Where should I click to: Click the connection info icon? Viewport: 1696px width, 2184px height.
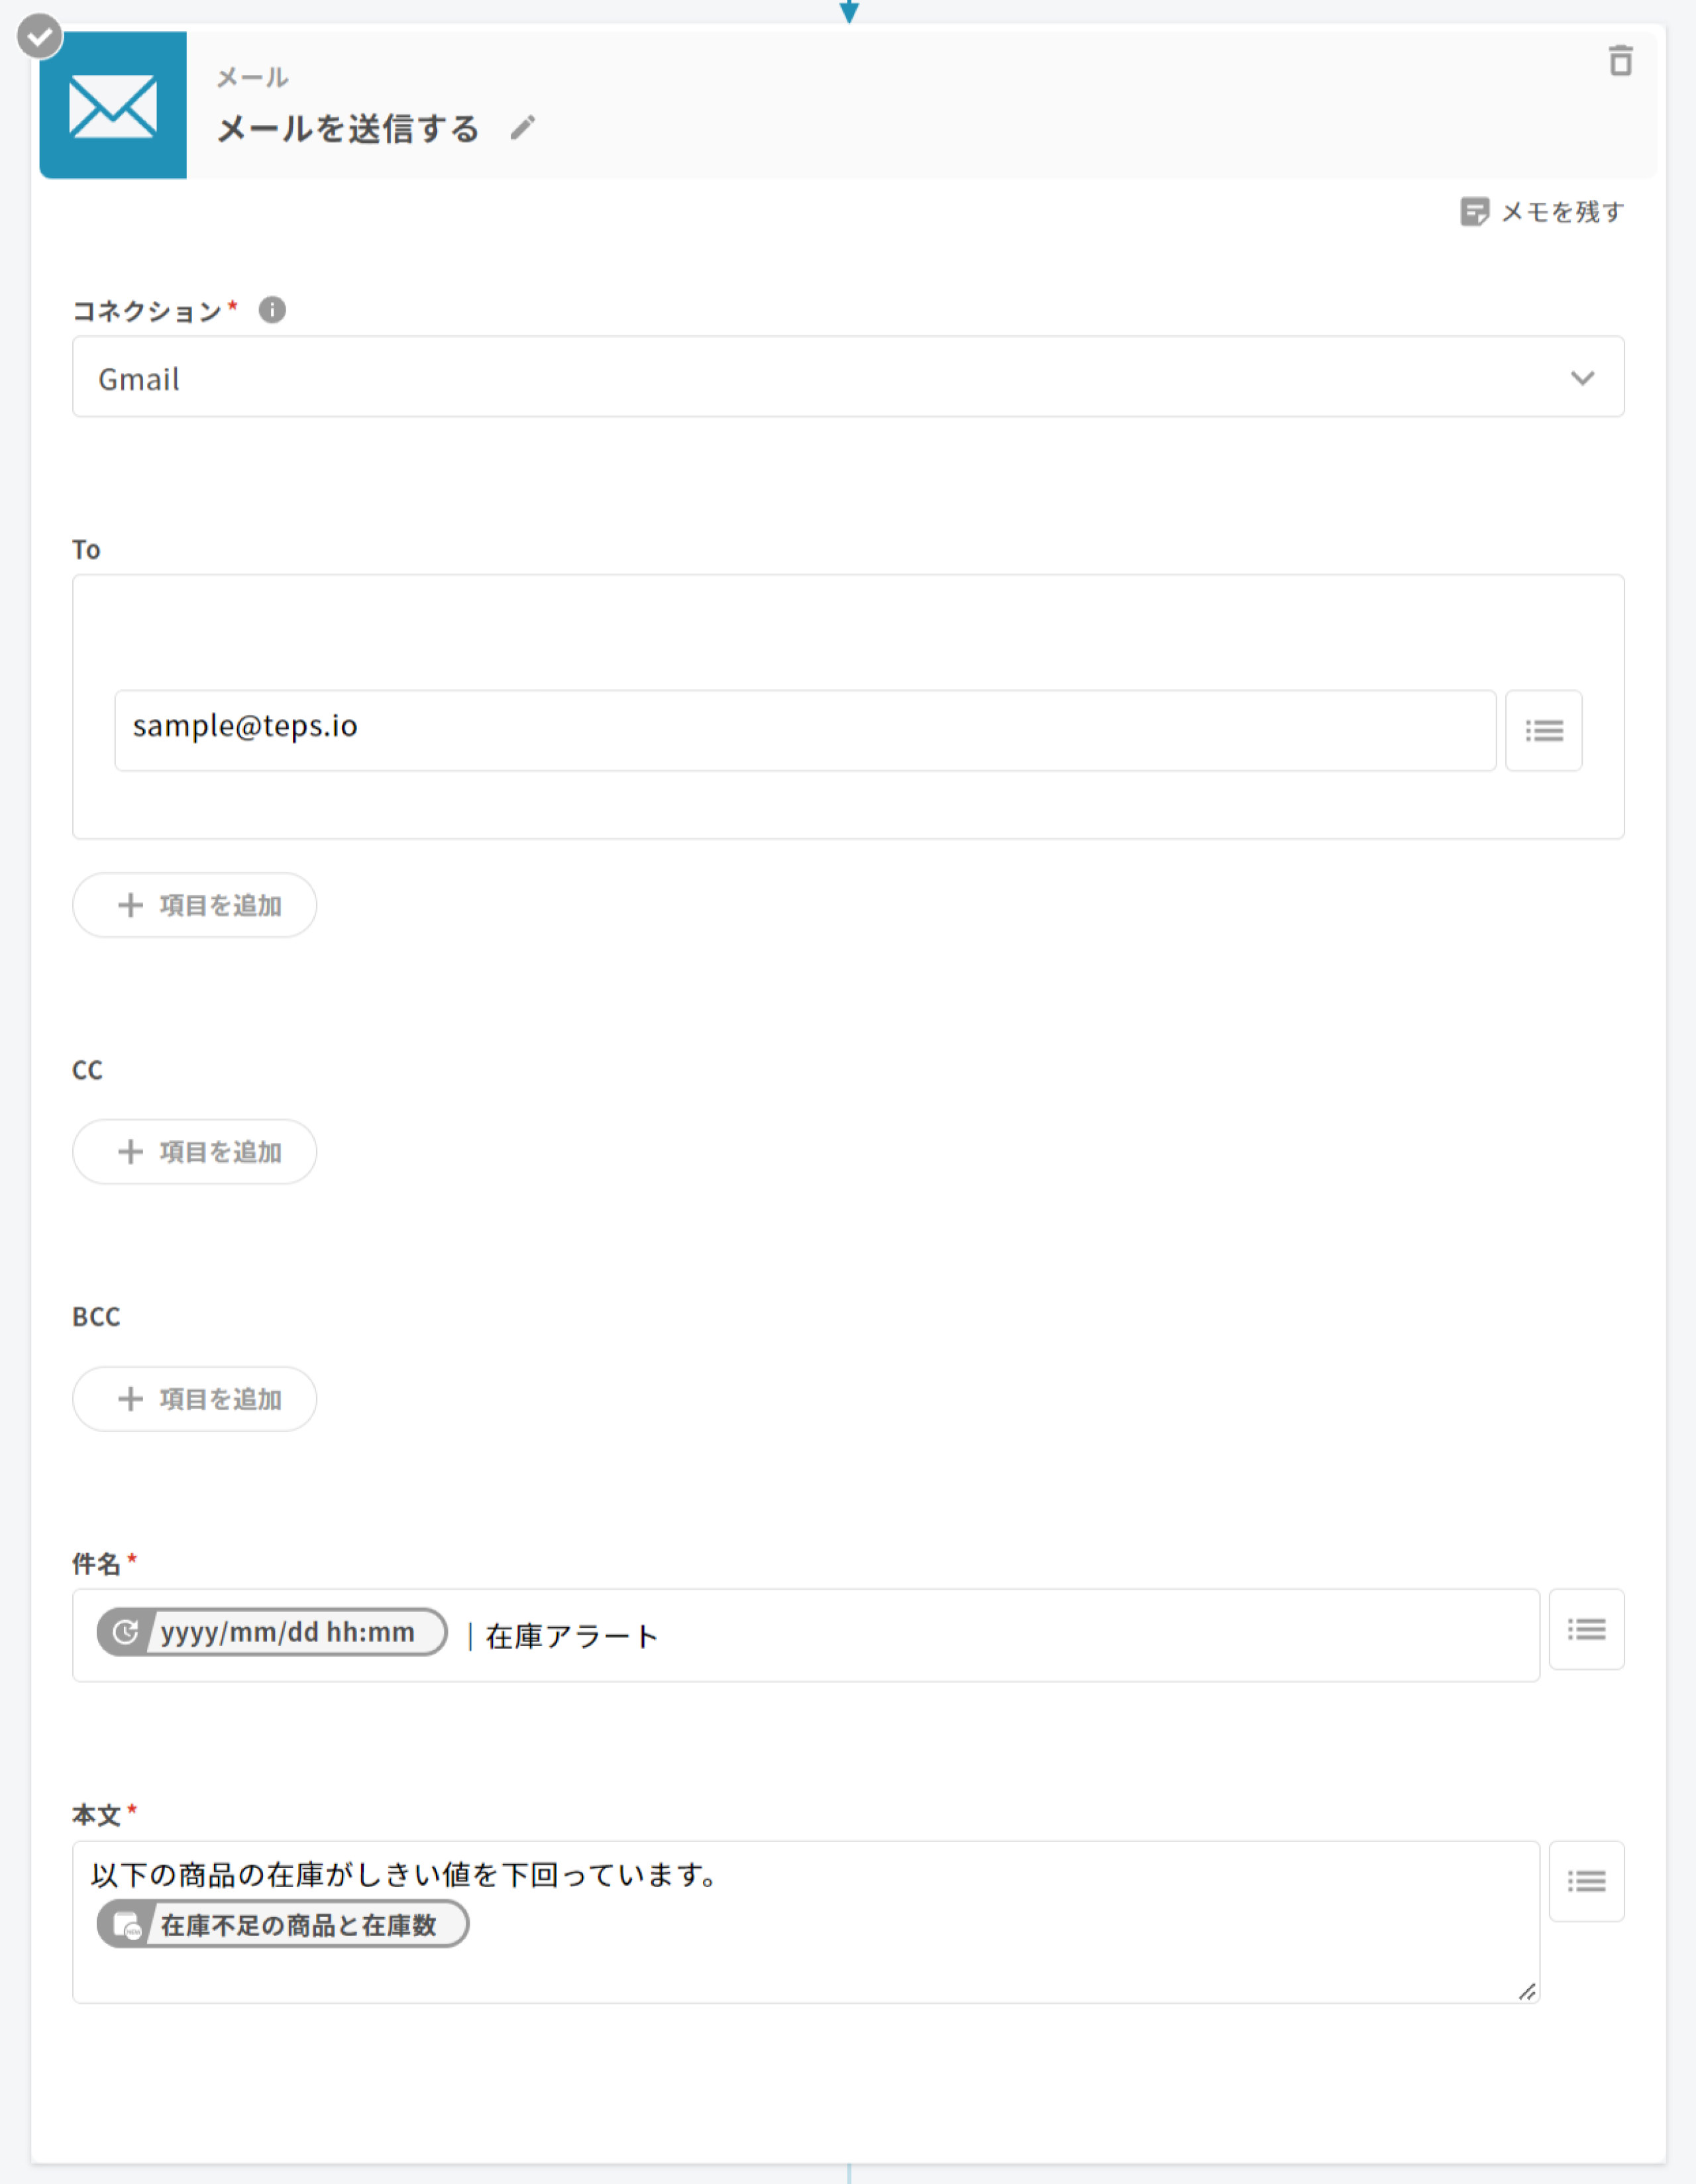tap(272, 310)
